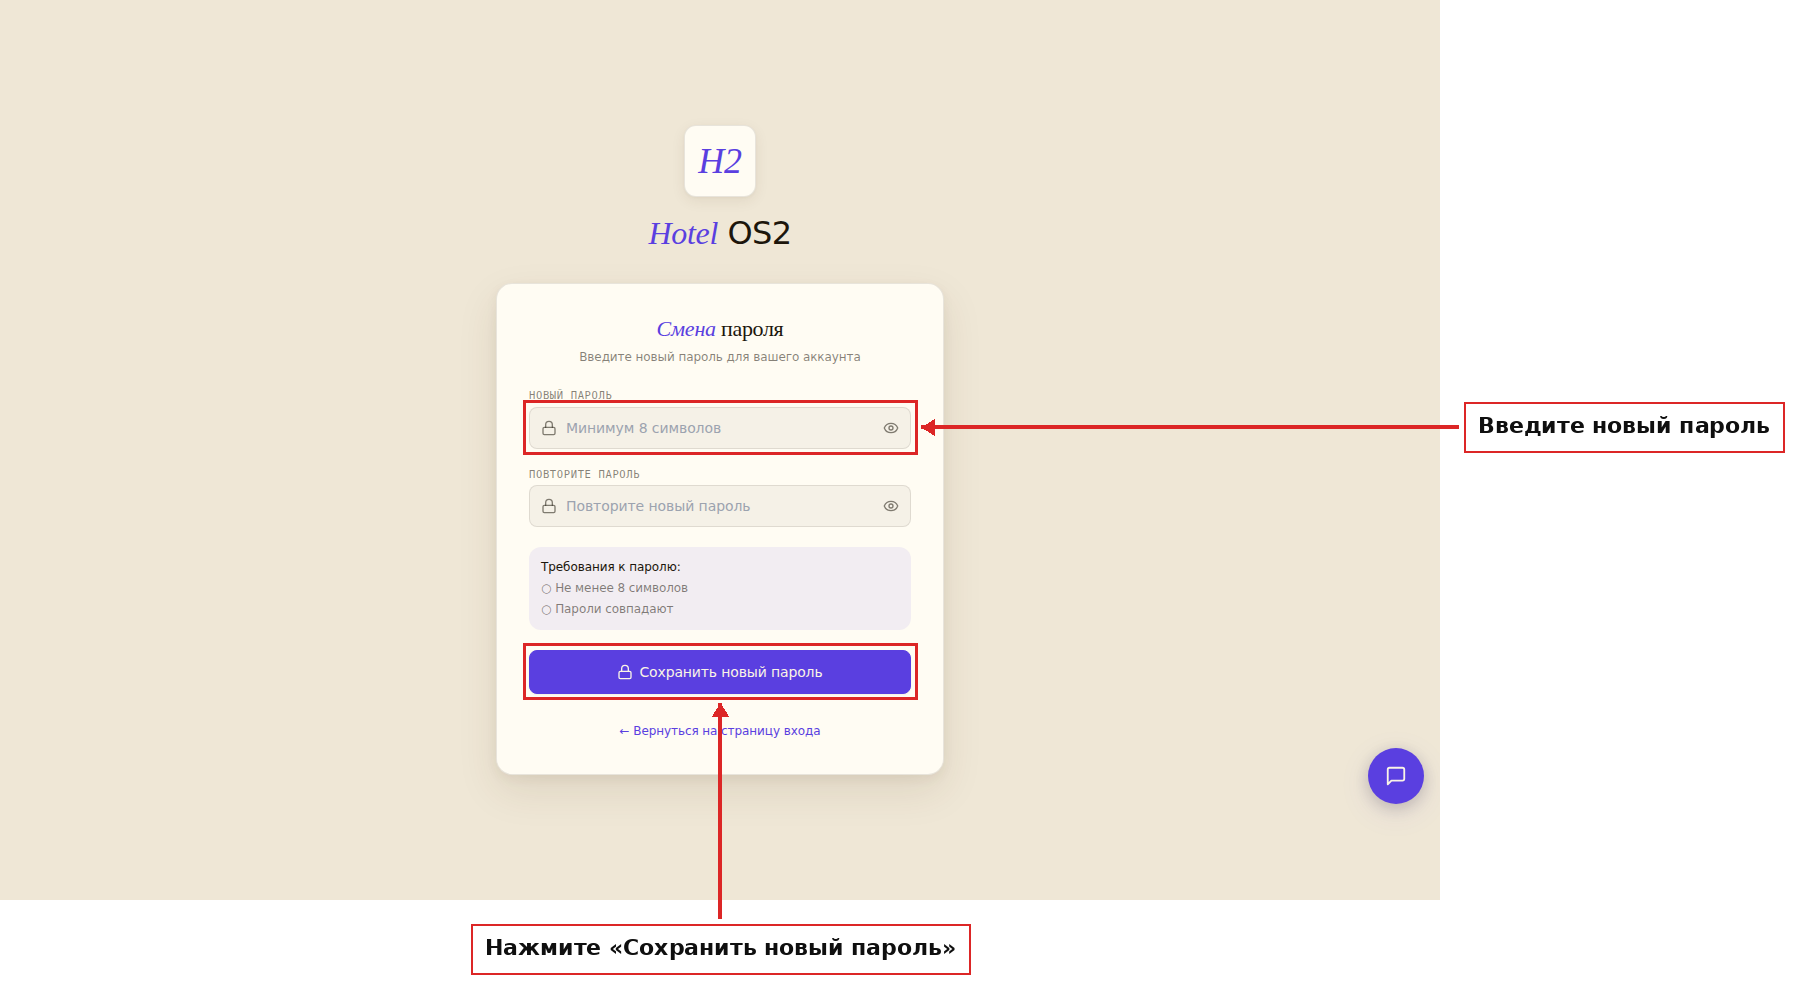The width and height of the screenshot is (1808, 998).
Task: Open the chat bubble widget
Action: [x=1396, y=776]
